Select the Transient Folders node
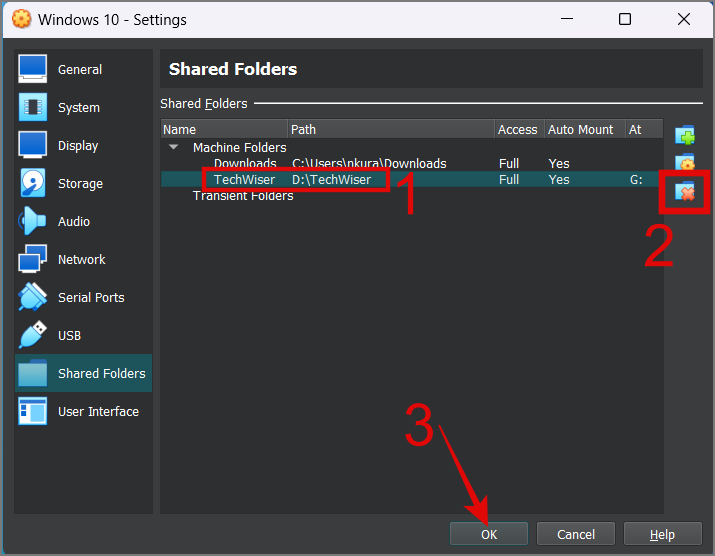 [x=243, y=196]
